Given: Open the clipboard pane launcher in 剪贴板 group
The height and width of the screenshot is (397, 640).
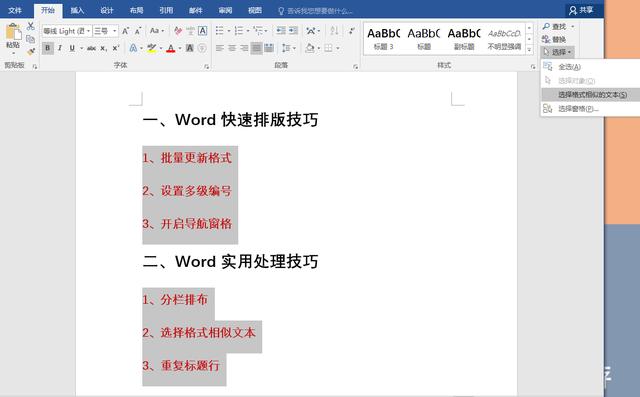Looking at the screenshot, I should [35, 67].
